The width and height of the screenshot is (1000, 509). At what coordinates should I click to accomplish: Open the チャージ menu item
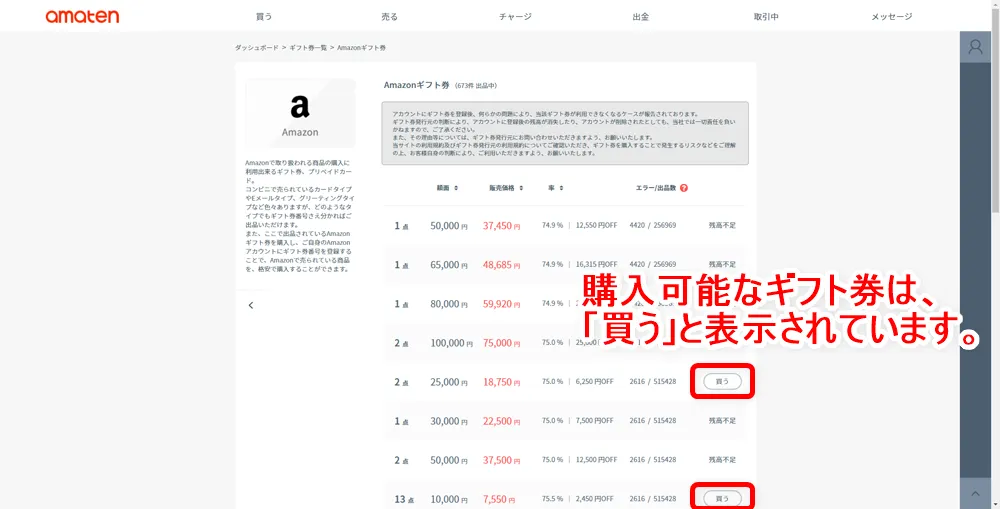[515, 17]
